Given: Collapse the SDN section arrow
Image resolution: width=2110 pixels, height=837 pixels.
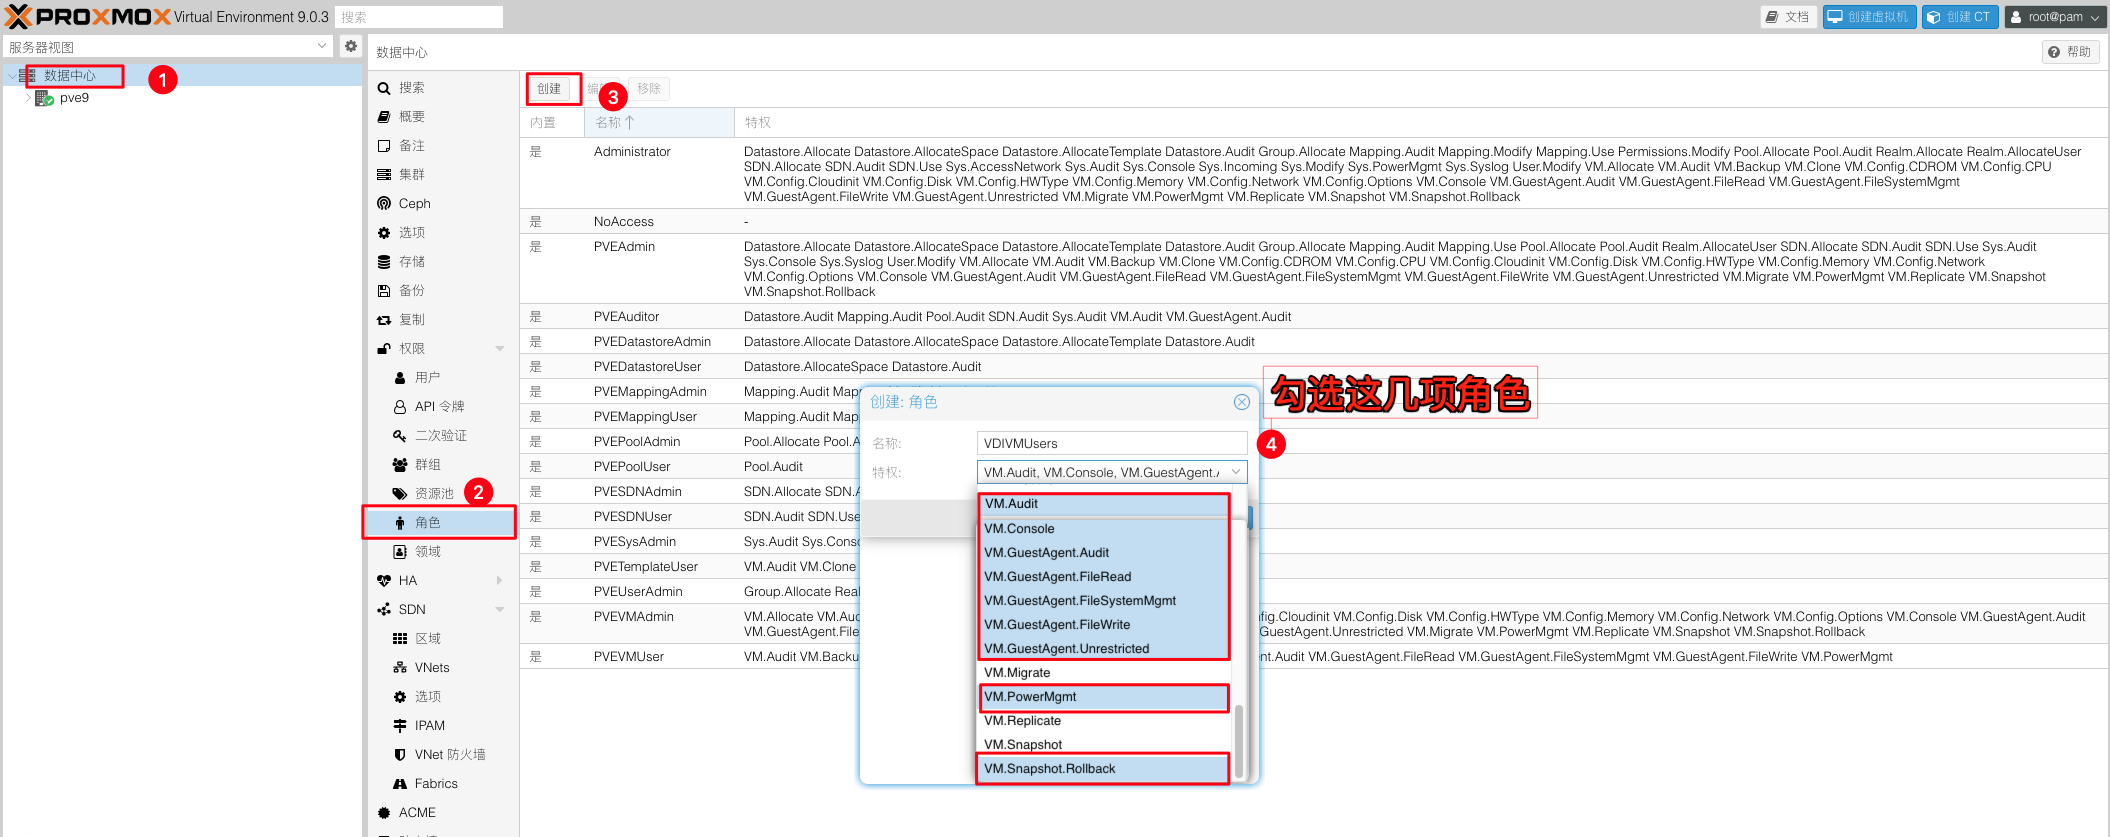Looking at the screenshot, I should [500, 610].
